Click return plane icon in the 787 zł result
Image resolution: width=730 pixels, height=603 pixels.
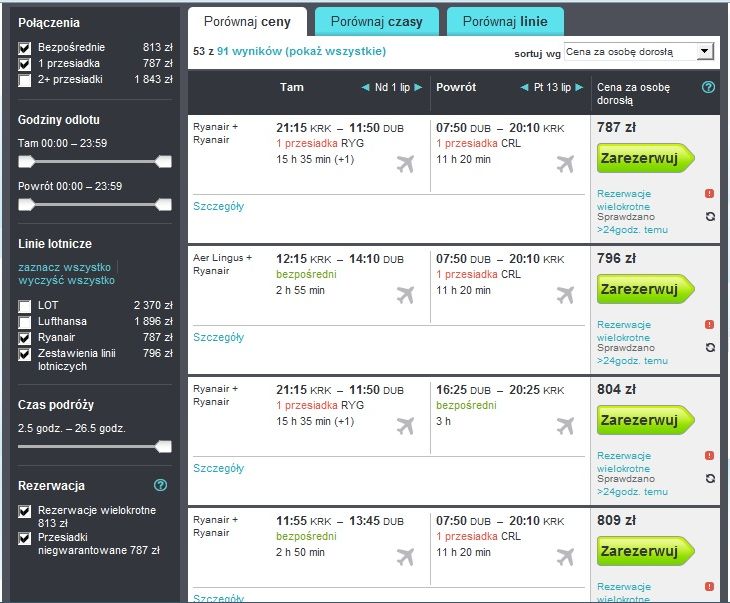pyautogui.click(x=565, y=164)
